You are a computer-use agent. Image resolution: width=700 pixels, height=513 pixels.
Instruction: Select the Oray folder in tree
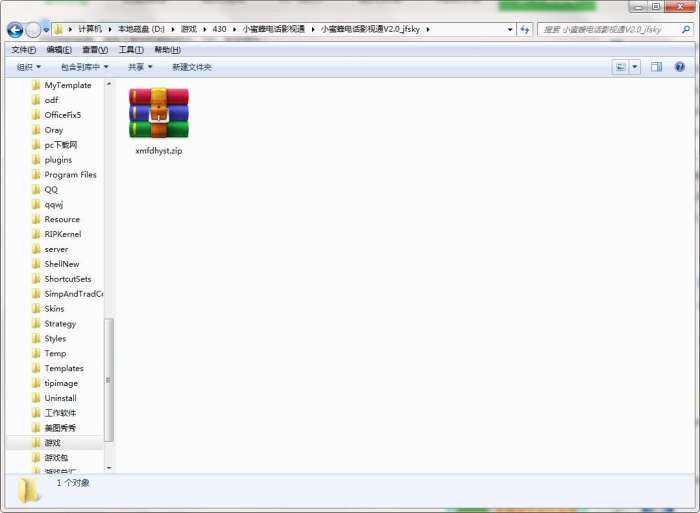click(x=47, y=130)
